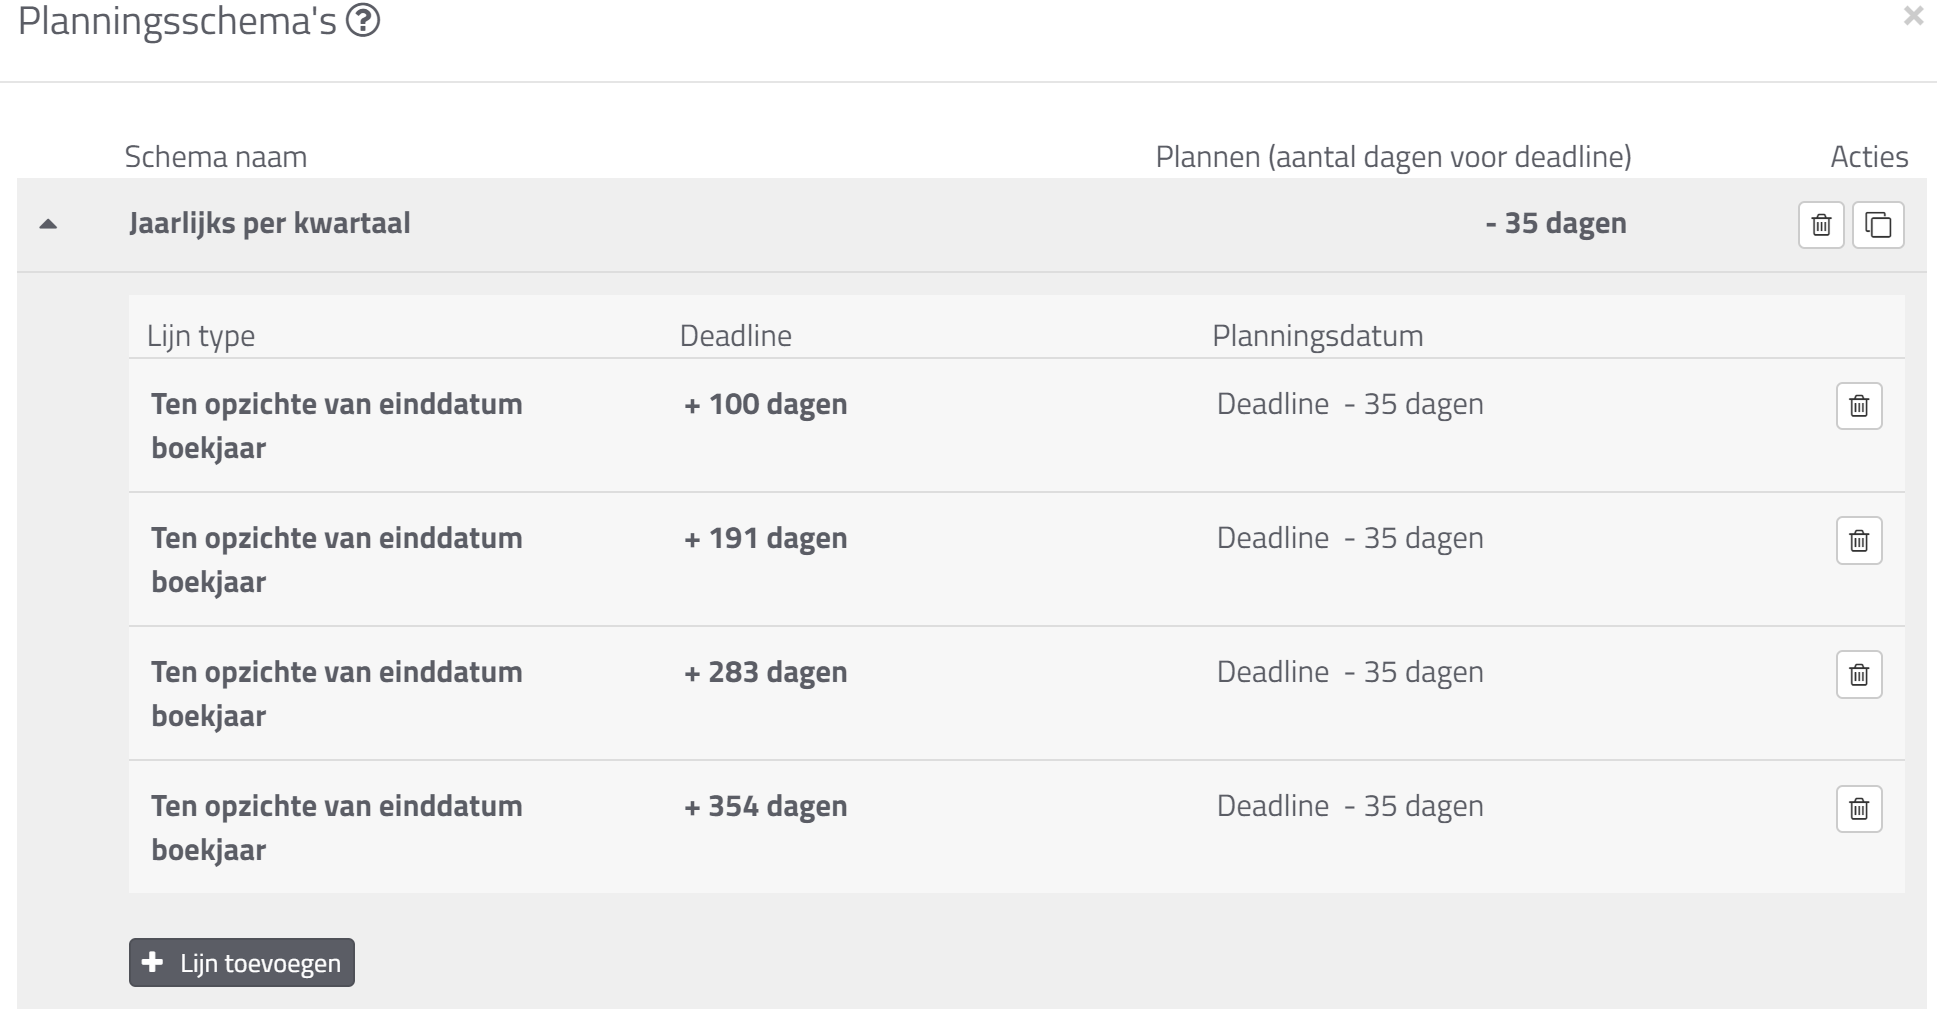
Task: Select the Jaarlijks per kwartaal schema name
Action: pyautogui.click(x=269, y=223)
